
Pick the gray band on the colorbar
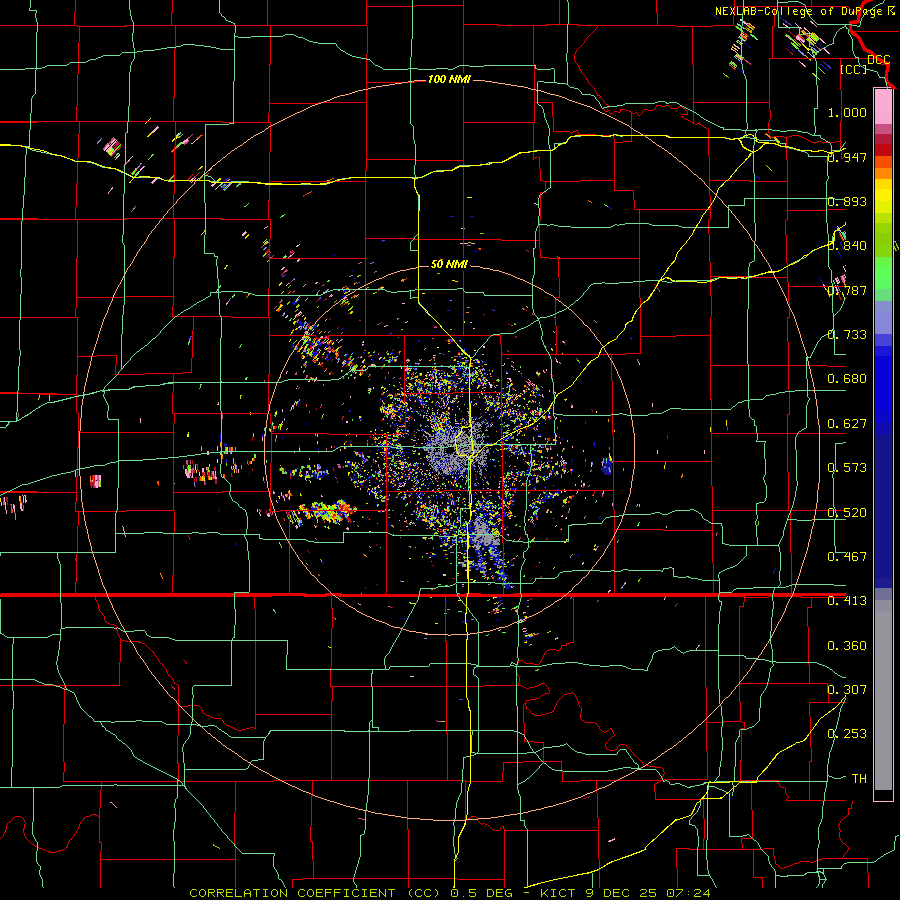point(883,695)
